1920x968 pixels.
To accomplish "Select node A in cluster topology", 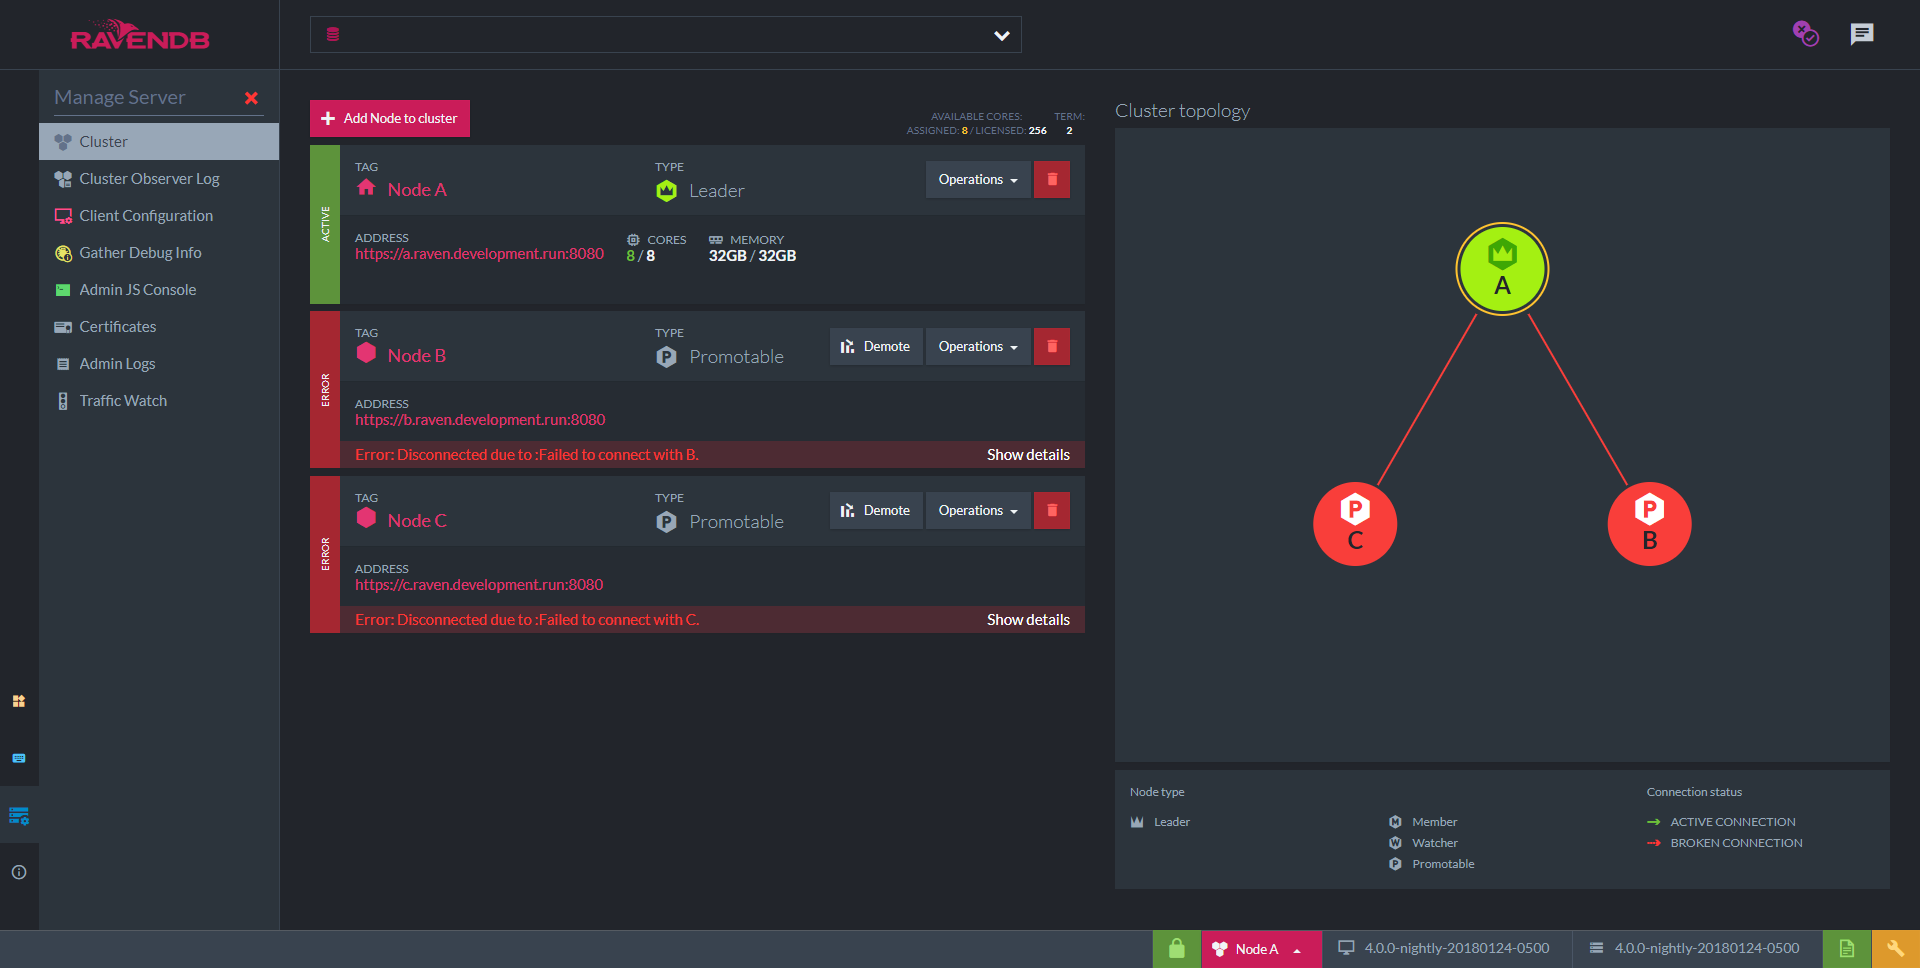I will pos(1502,269).
